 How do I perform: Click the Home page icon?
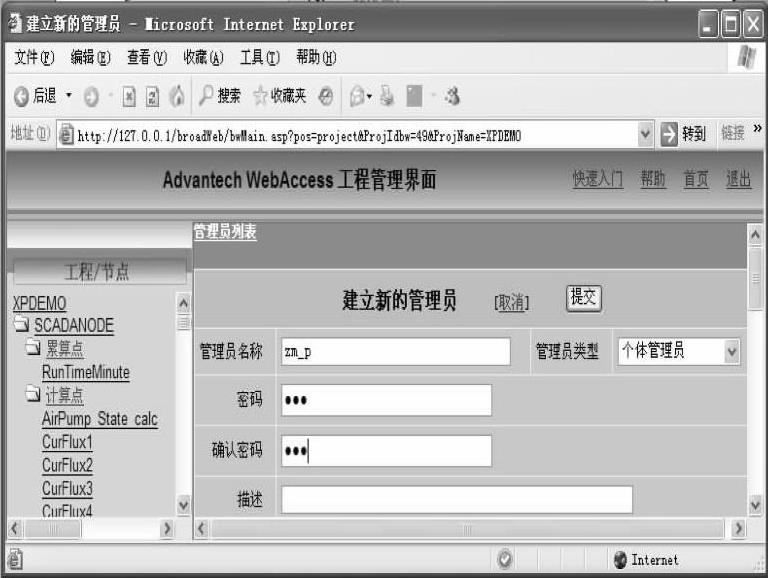tap(177, 96)
